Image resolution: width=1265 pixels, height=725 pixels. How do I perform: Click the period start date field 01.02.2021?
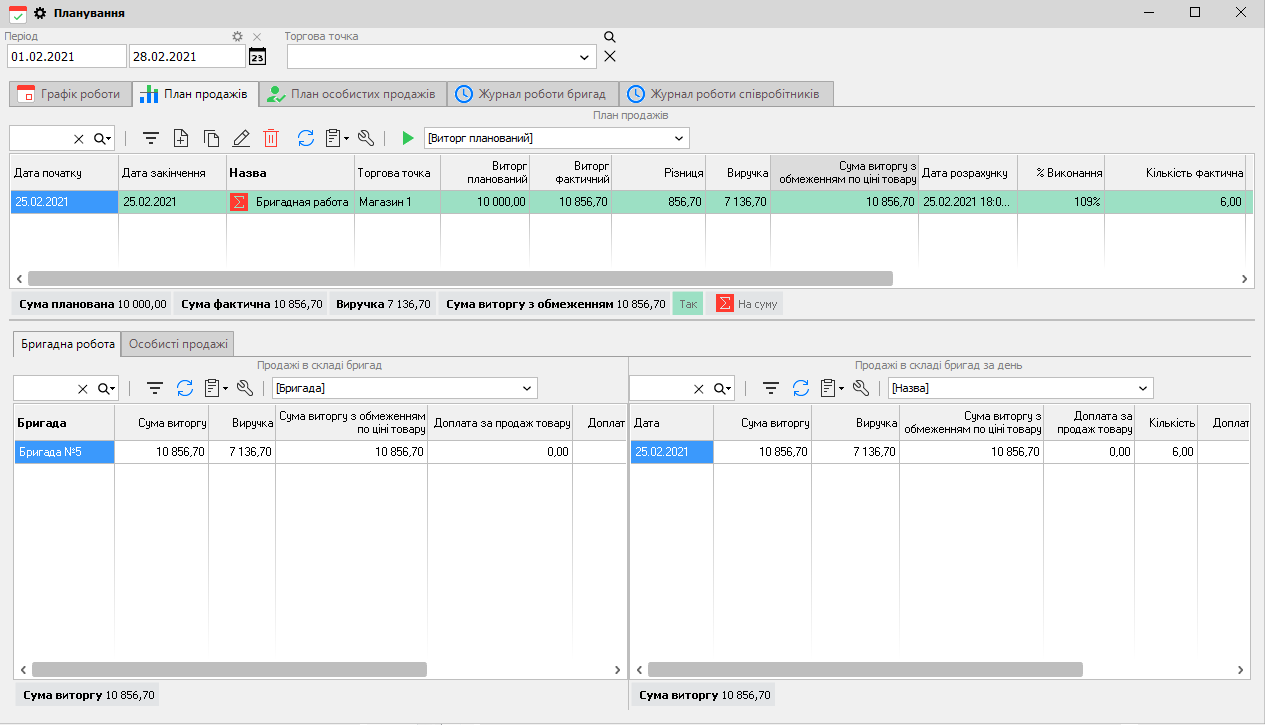(66, 57)
